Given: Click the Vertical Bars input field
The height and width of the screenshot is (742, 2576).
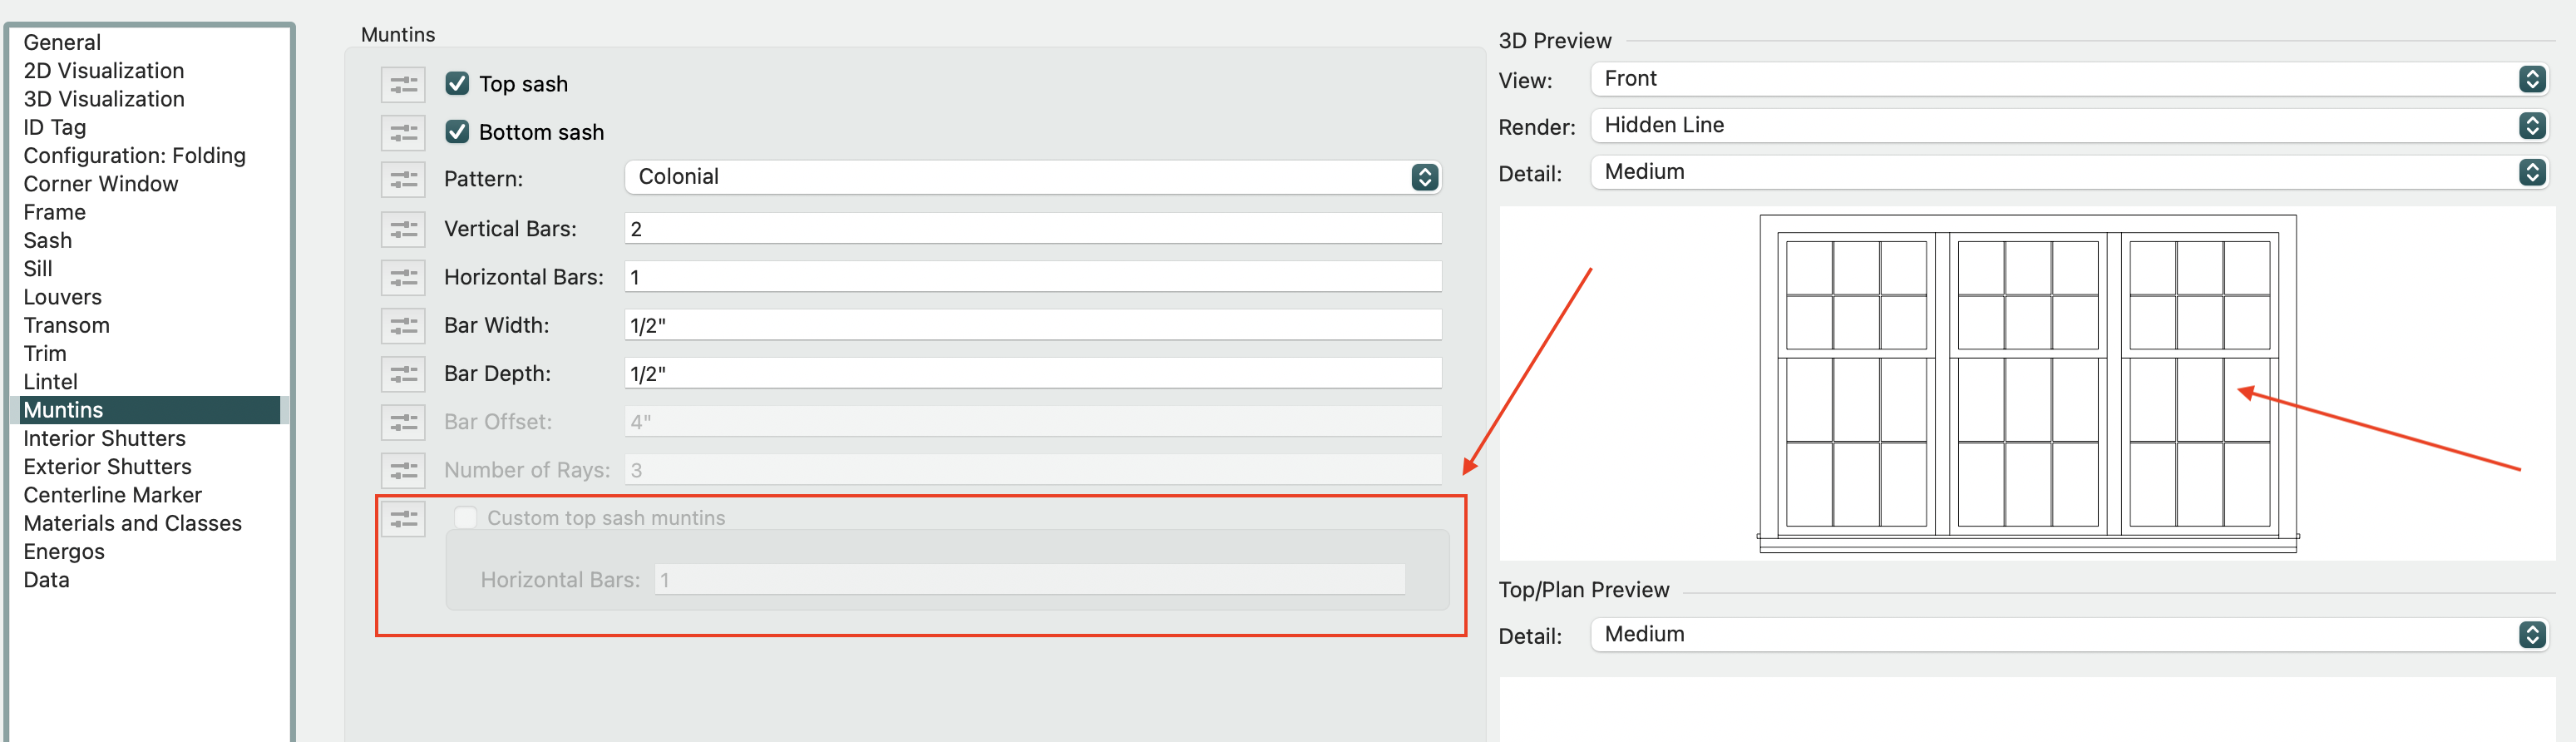Looking at the screenshot, I should (1032, 229).
